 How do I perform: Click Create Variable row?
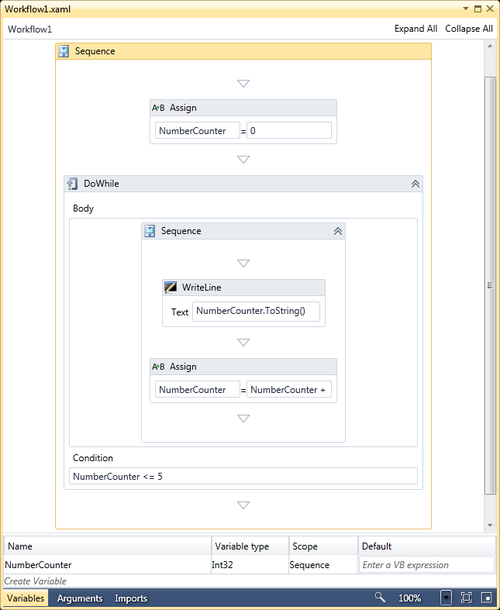pos(35,581)
